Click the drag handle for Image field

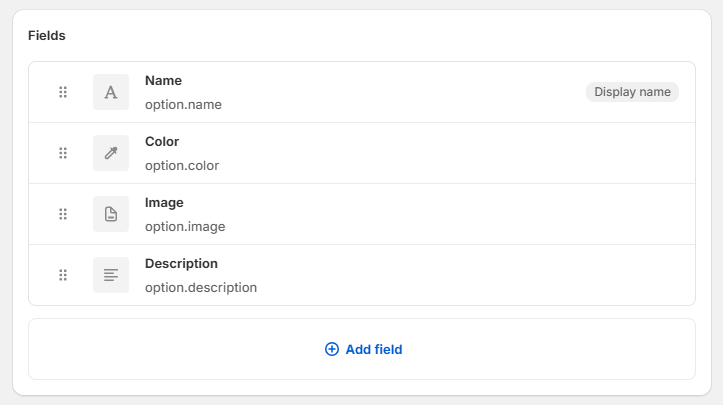tap(63, 214)
